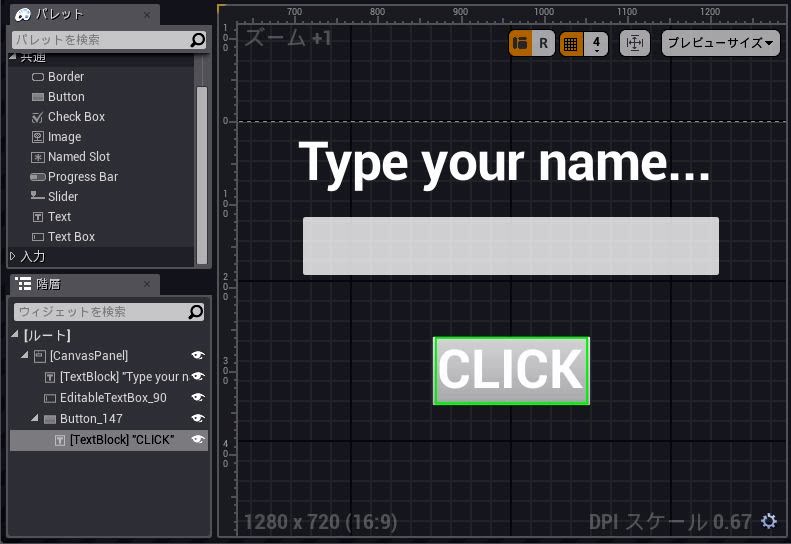The image size is (791, 544).
Task: Select the Border widget in the palette
Action: (65, 77)
